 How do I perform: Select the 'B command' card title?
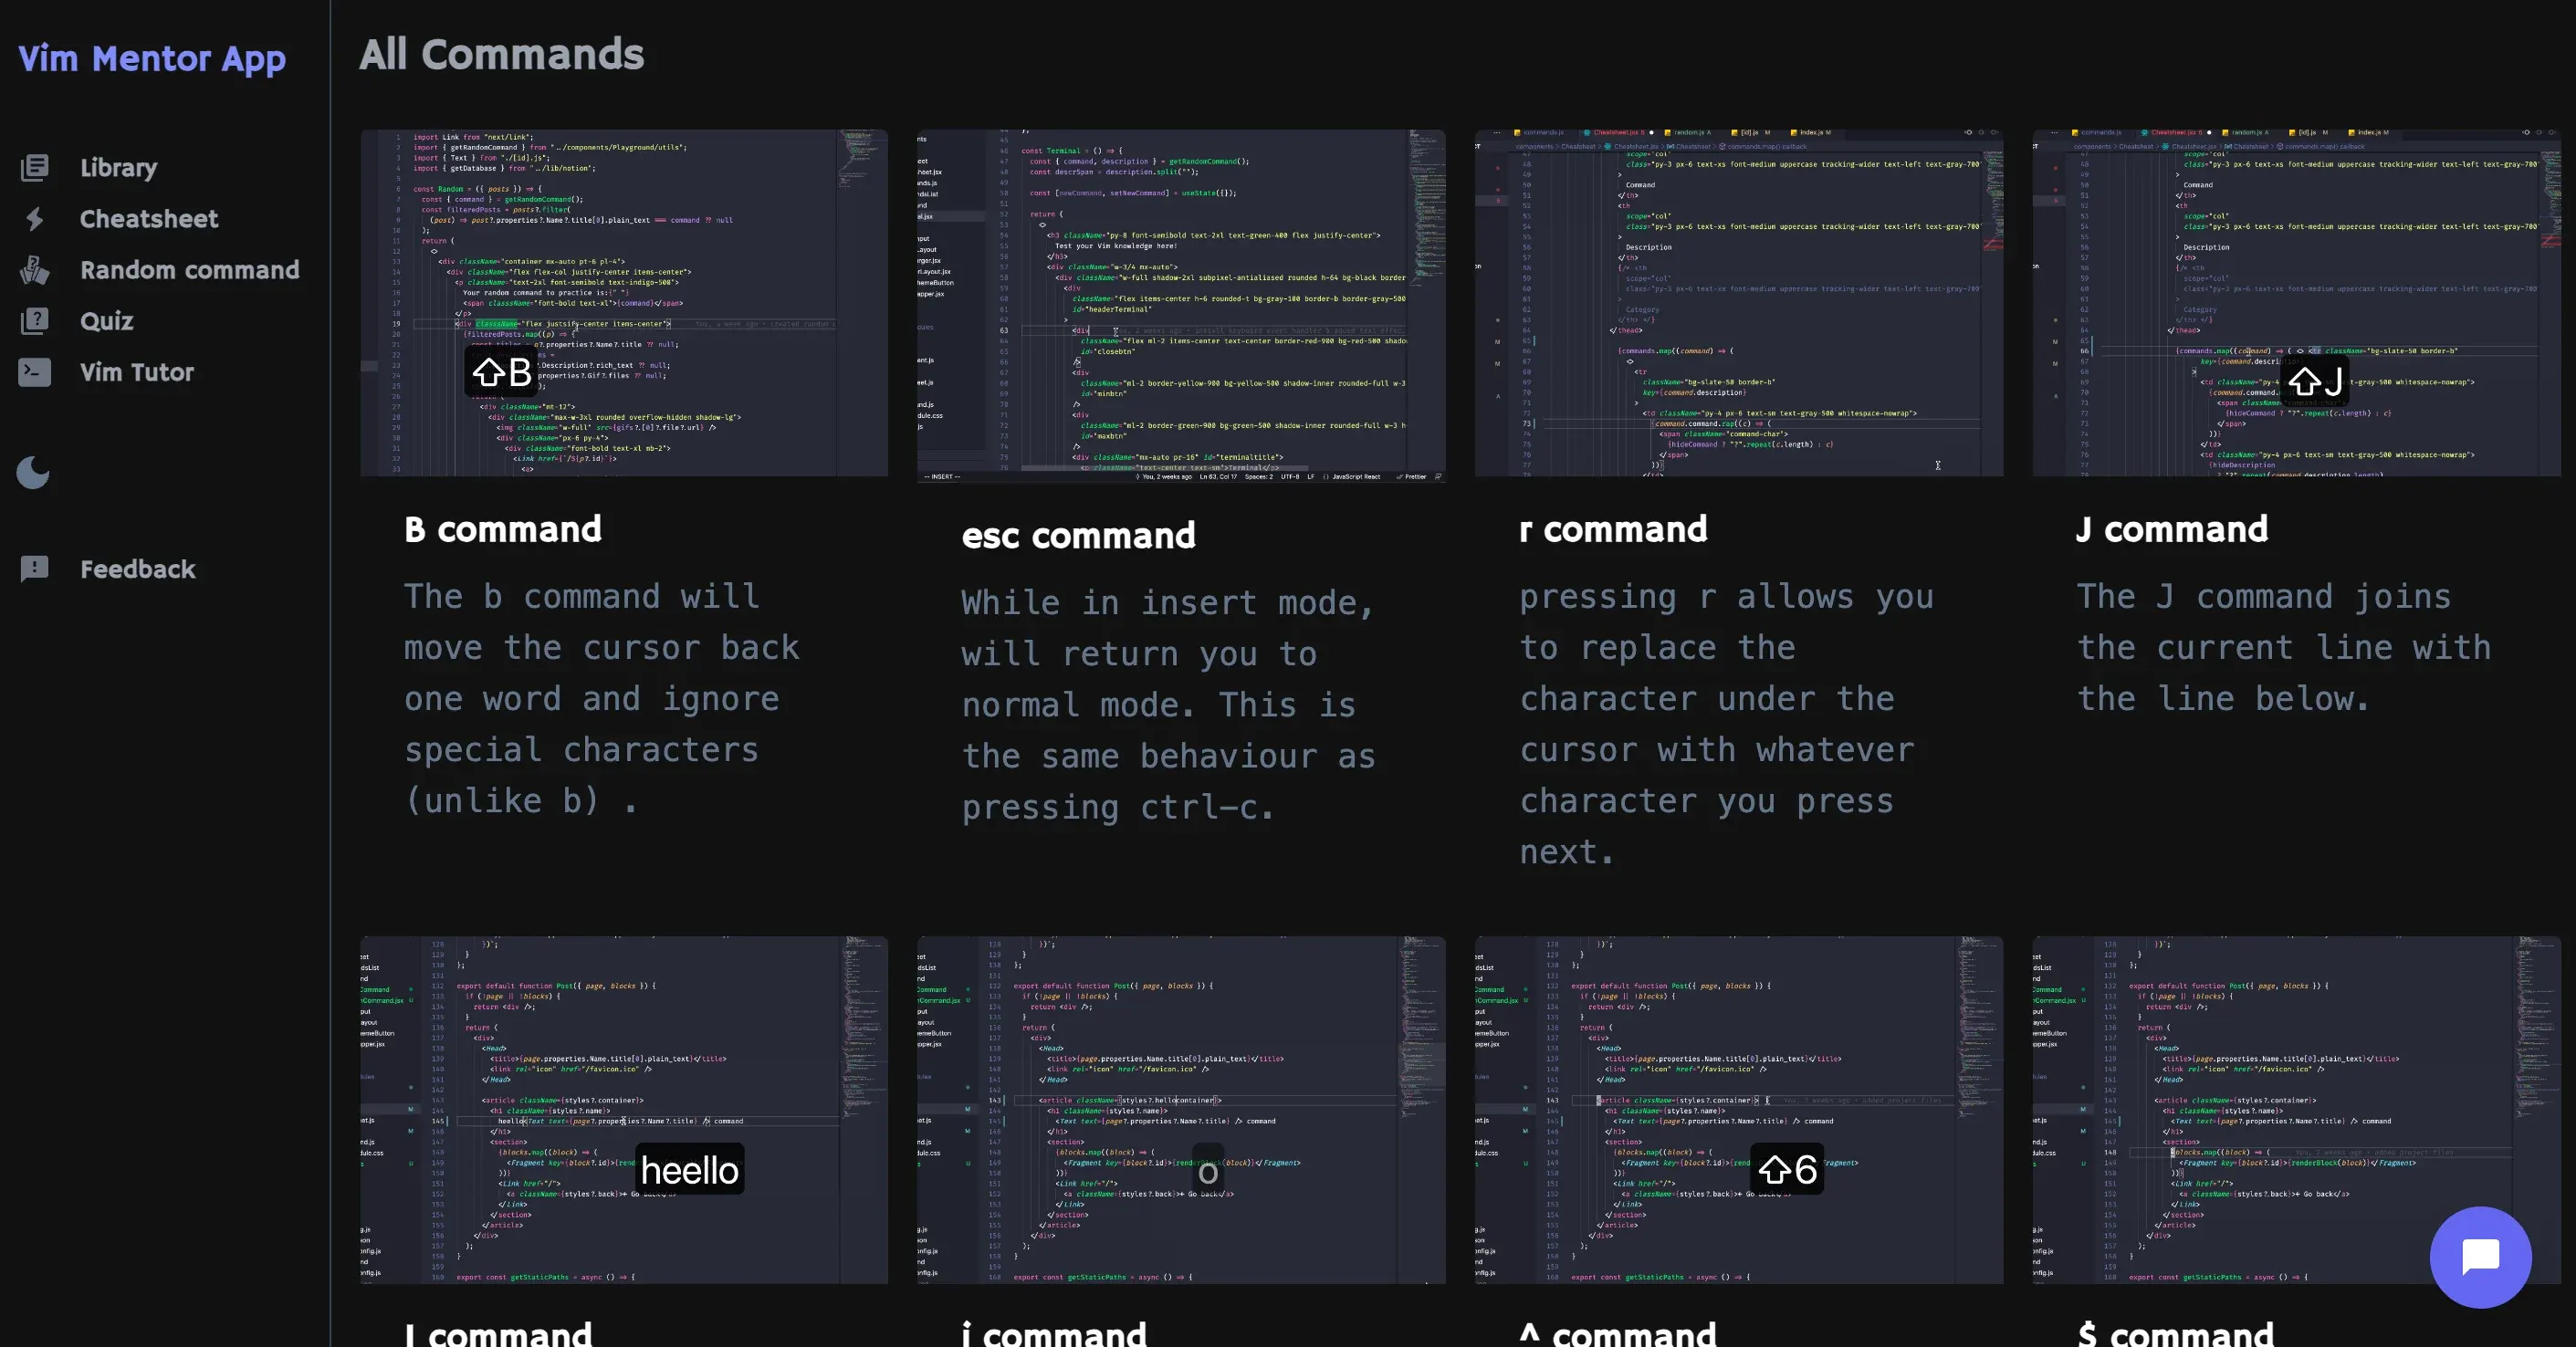tap(503, 529)
